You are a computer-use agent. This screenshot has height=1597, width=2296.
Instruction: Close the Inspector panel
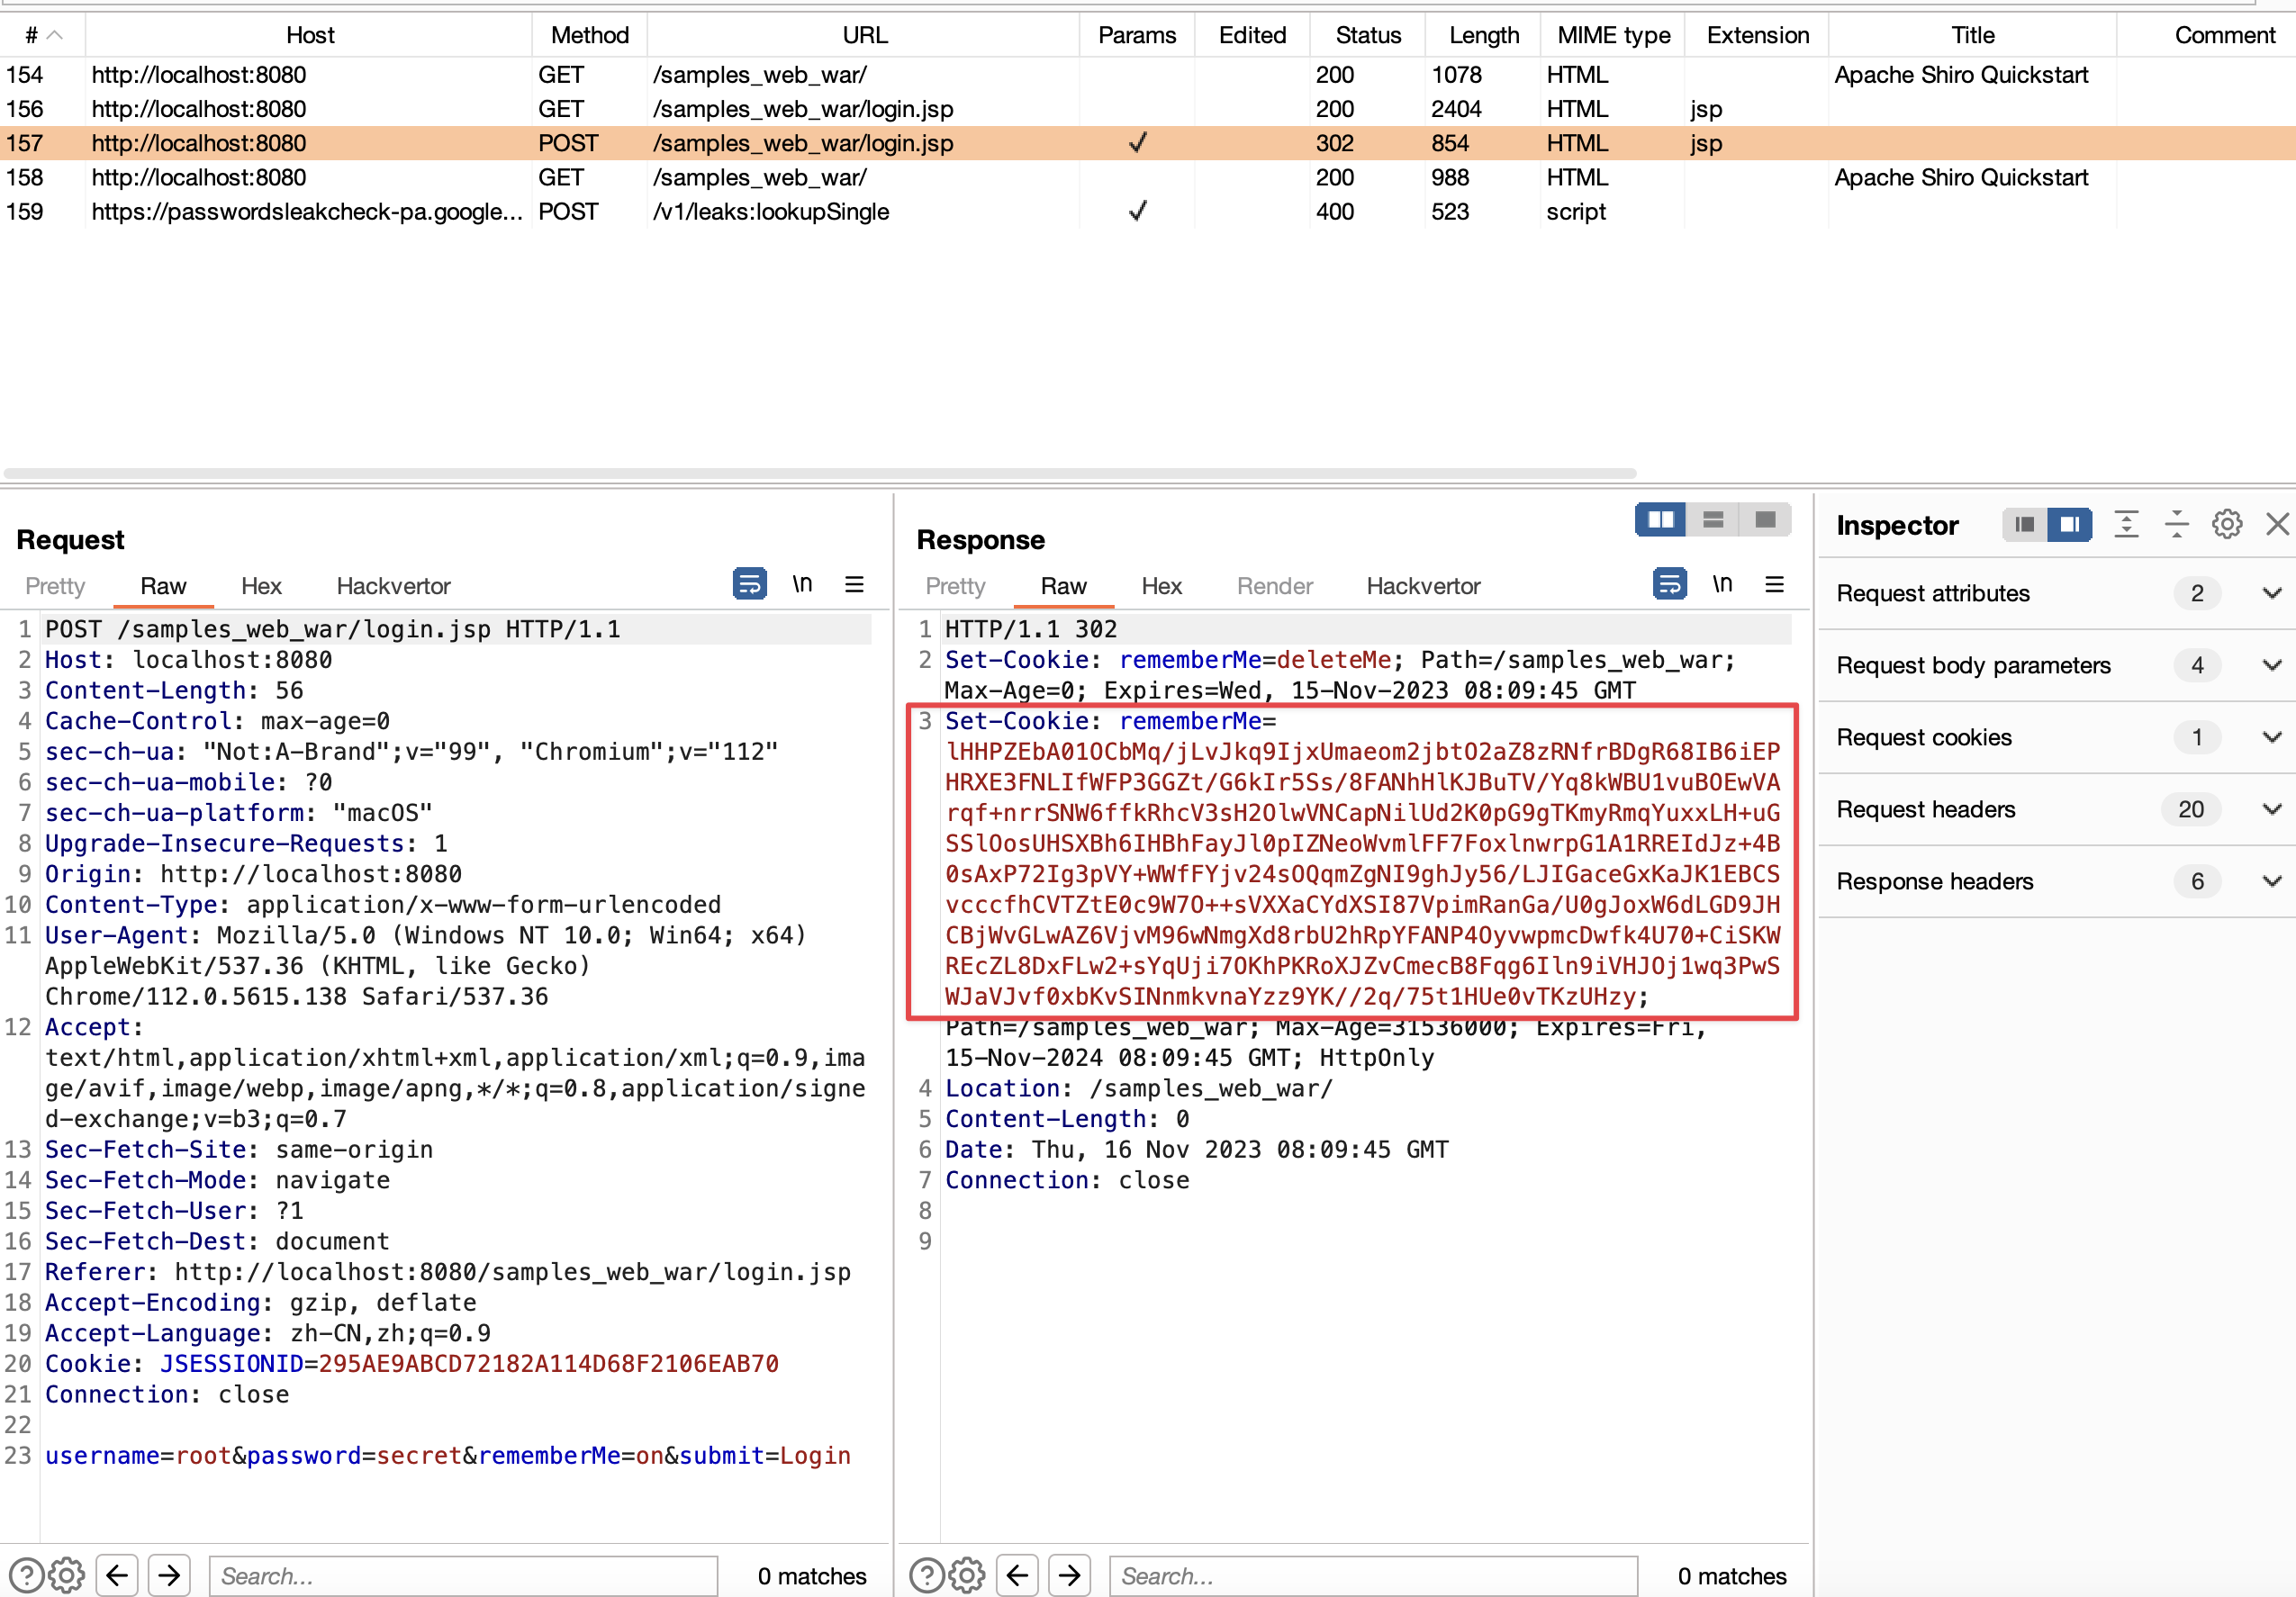[2277, 525]
